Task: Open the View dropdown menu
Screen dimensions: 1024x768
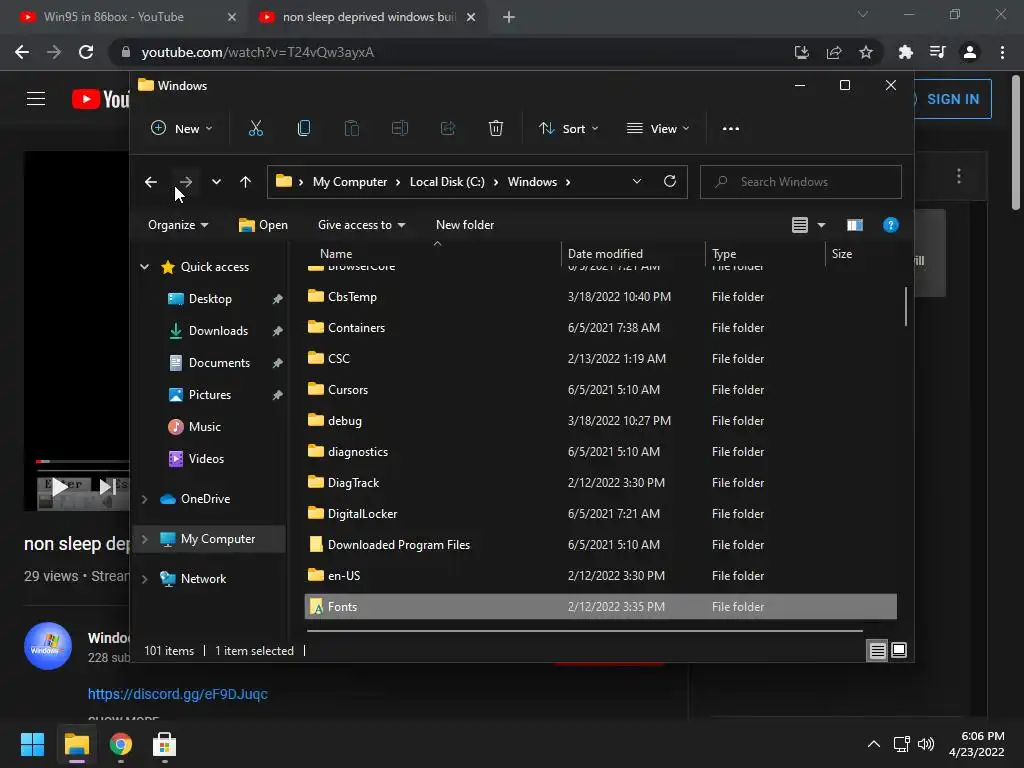Action: click(x=658, y=129)
